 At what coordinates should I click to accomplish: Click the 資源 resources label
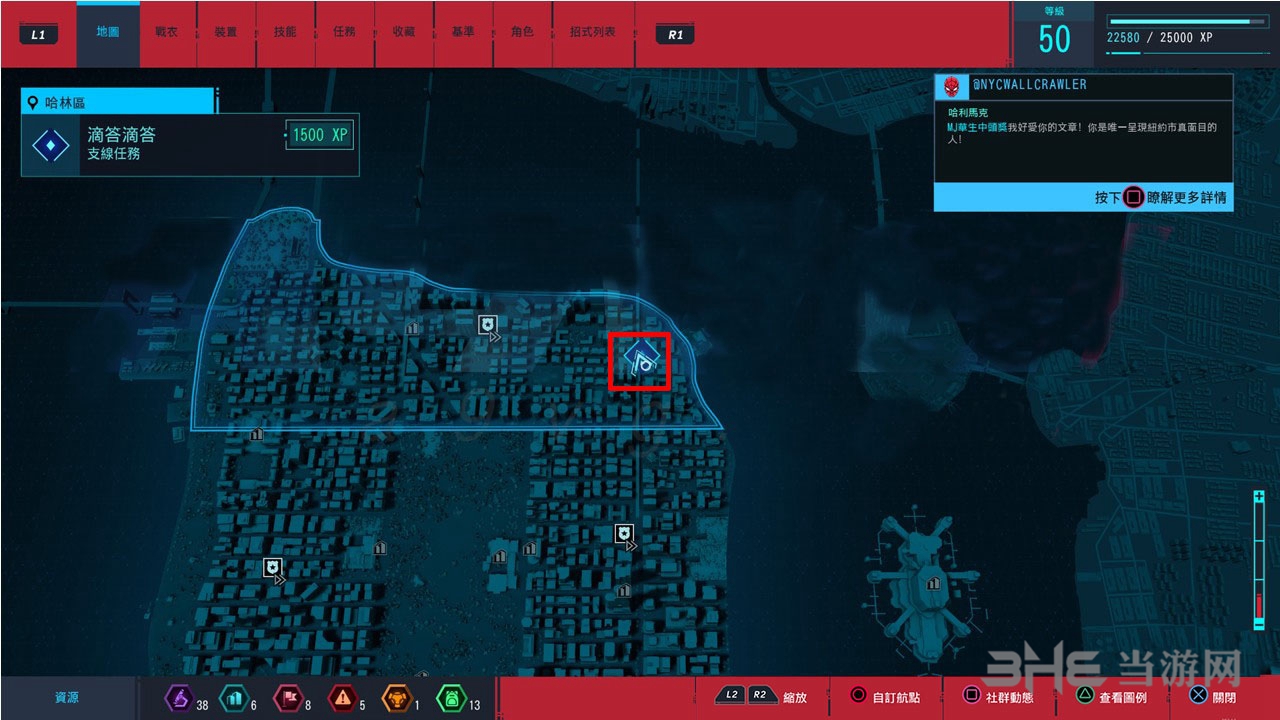(x=67, y=698)
